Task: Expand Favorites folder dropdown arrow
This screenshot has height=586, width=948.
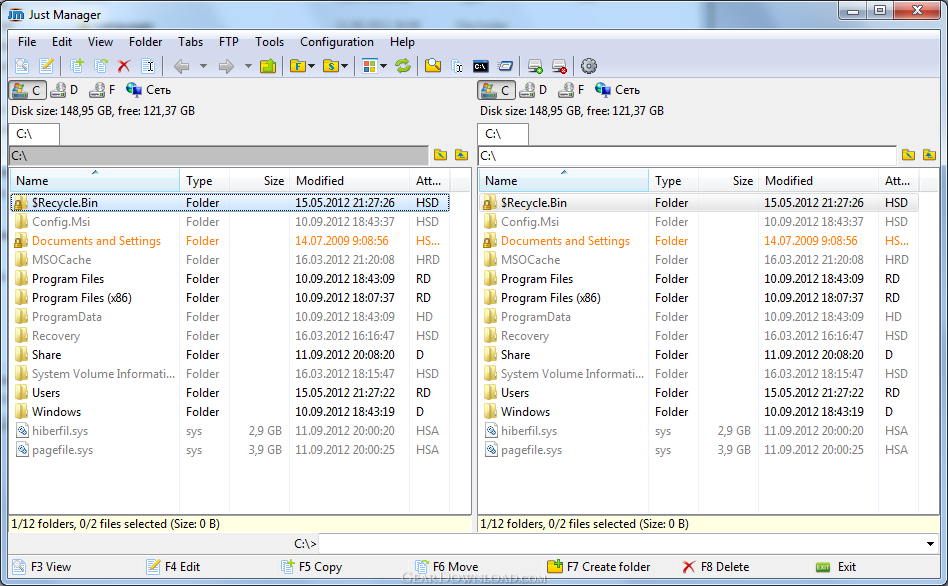Action: pyautogui.click(x=311, y=66)
